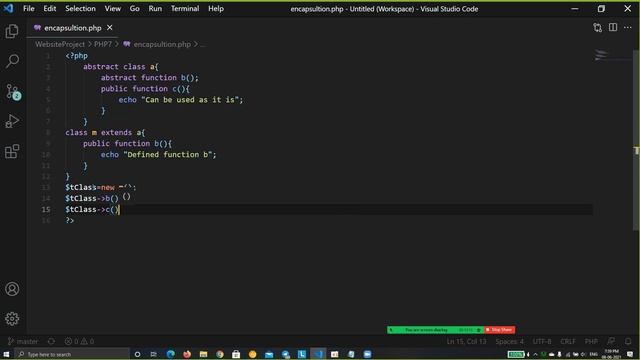Click the vertical editor scrollbar
640x360 pixels.
pos(636,139)
